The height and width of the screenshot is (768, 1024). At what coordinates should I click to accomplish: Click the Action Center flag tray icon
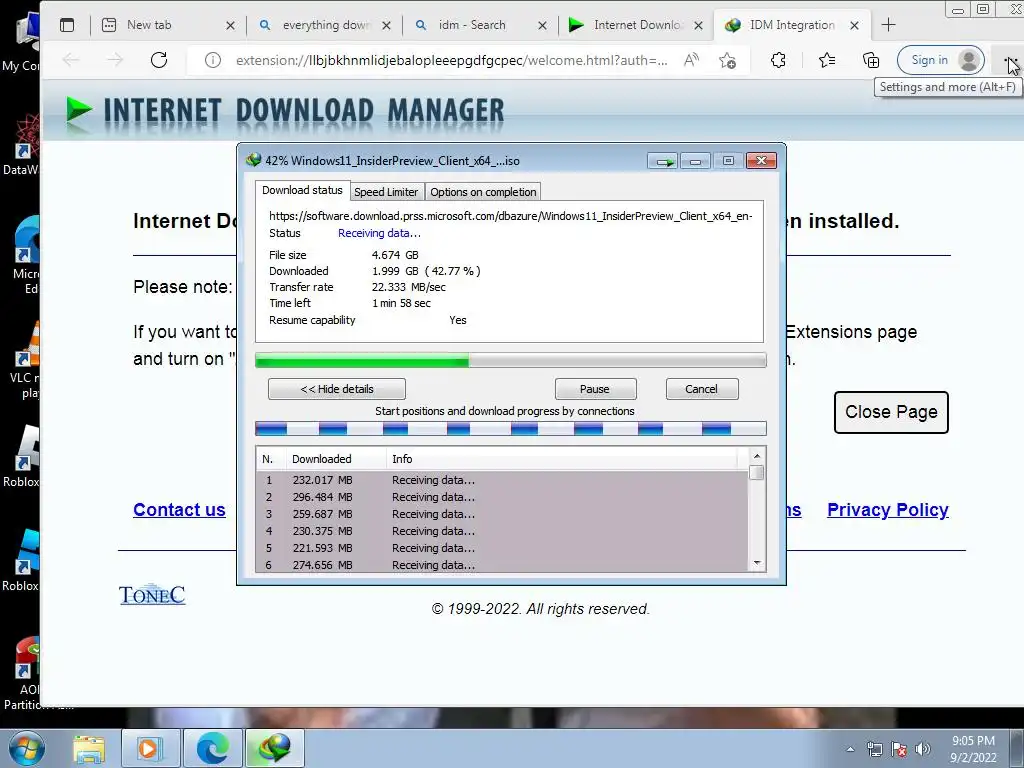(899, 749)
